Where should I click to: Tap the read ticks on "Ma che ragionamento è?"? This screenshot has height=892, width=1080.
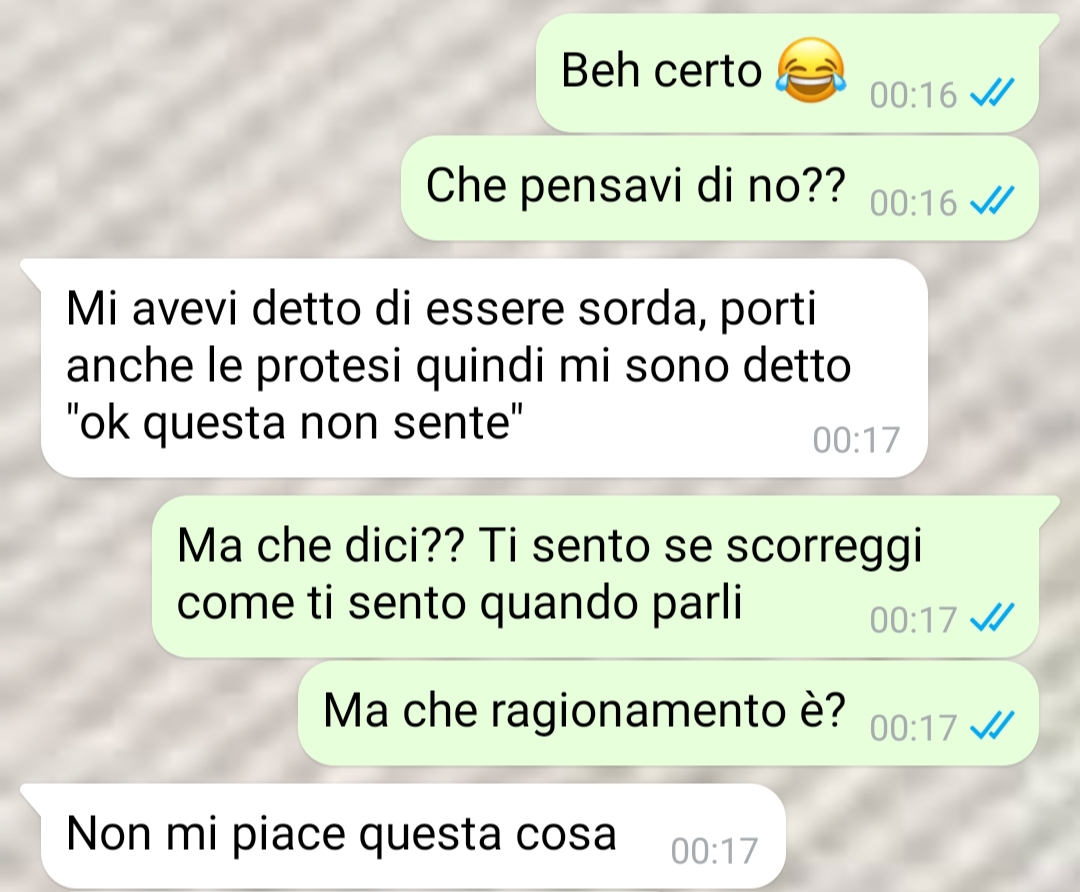[992, 727]
